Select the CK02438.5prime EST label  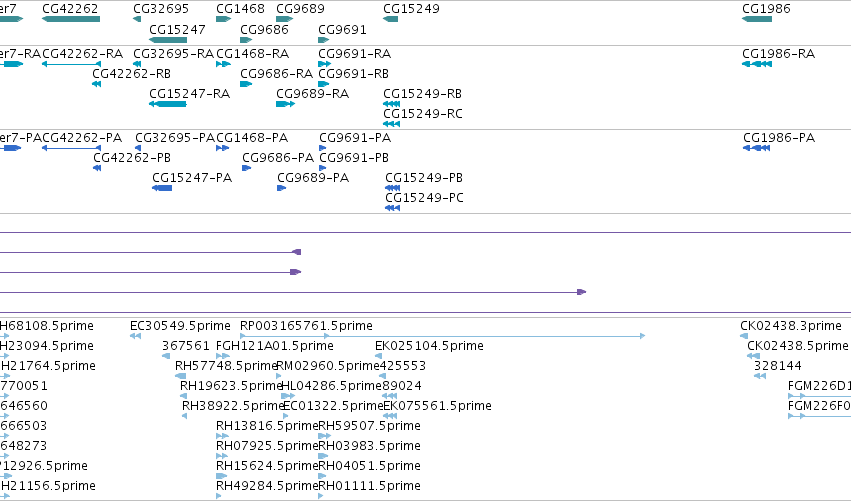(x=798, y=346)
